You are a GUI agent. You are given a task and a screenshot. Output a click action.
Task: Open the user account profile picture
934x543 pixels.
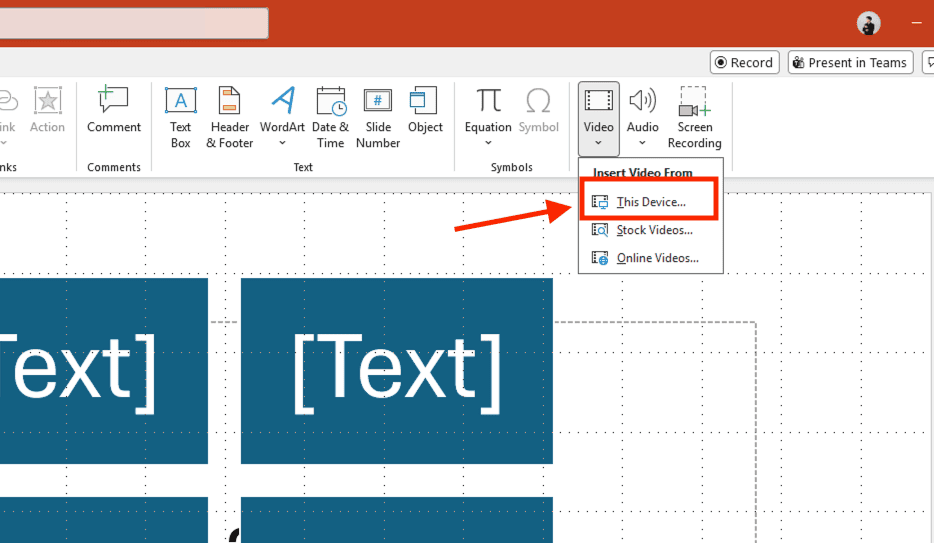(x=868, y=24)
